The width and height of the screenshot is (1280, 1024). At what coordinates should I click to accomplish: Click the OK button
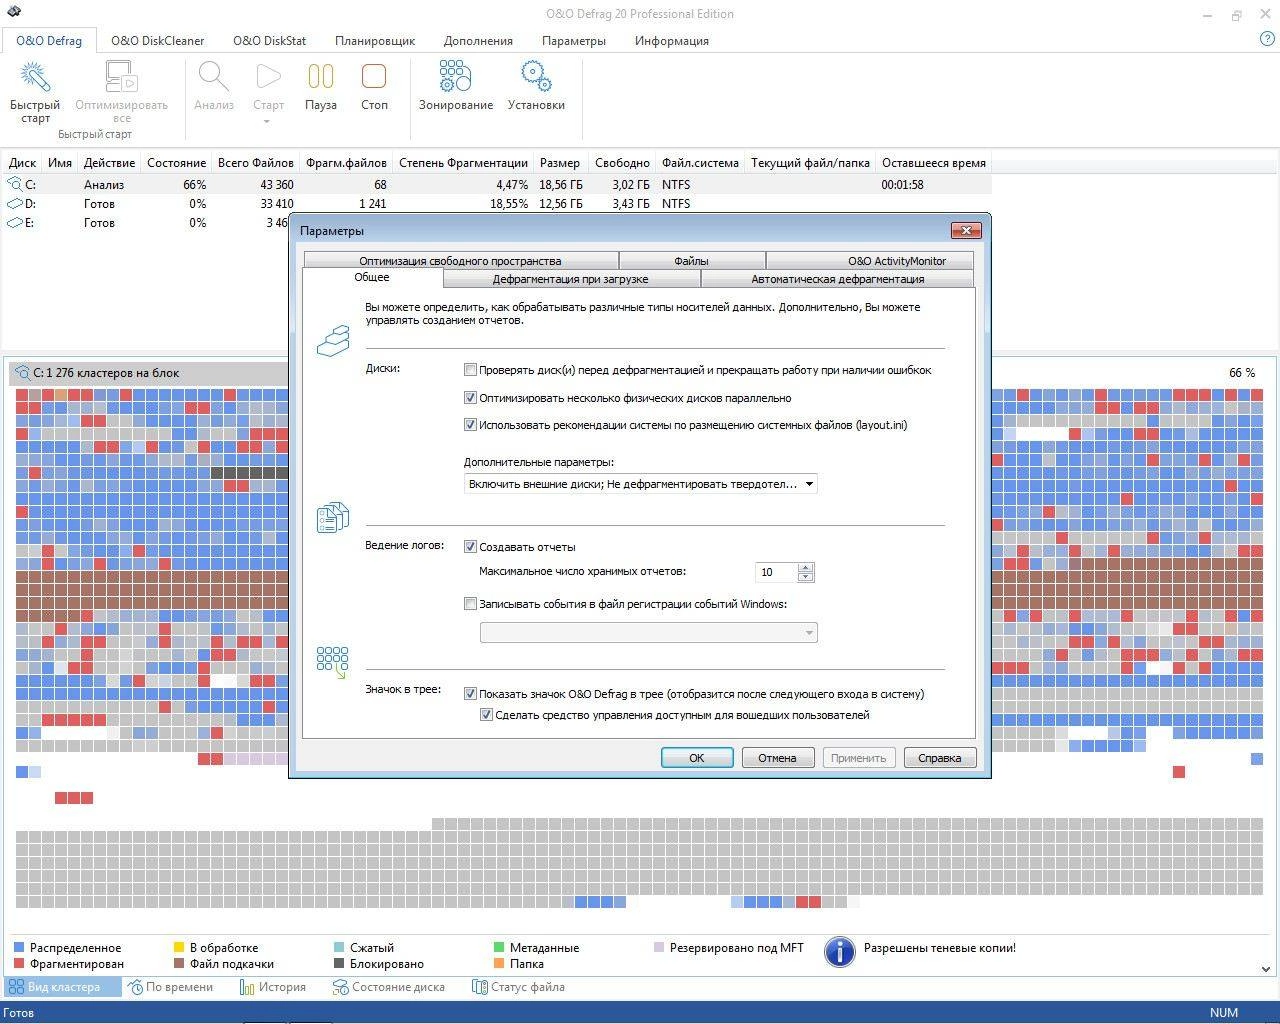pyautogui.click(x=697, y=758)
